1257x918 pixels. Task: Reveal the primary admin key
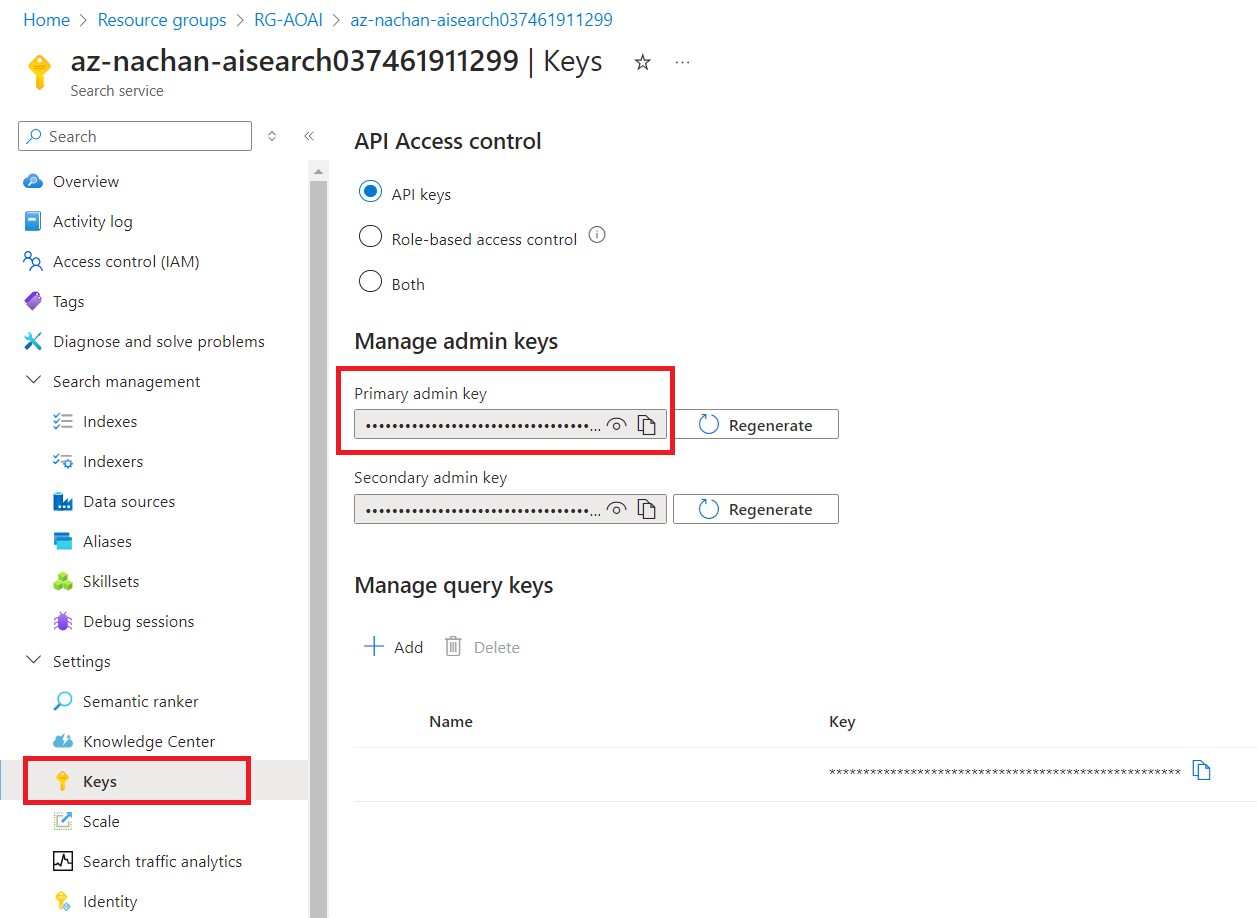618,425
